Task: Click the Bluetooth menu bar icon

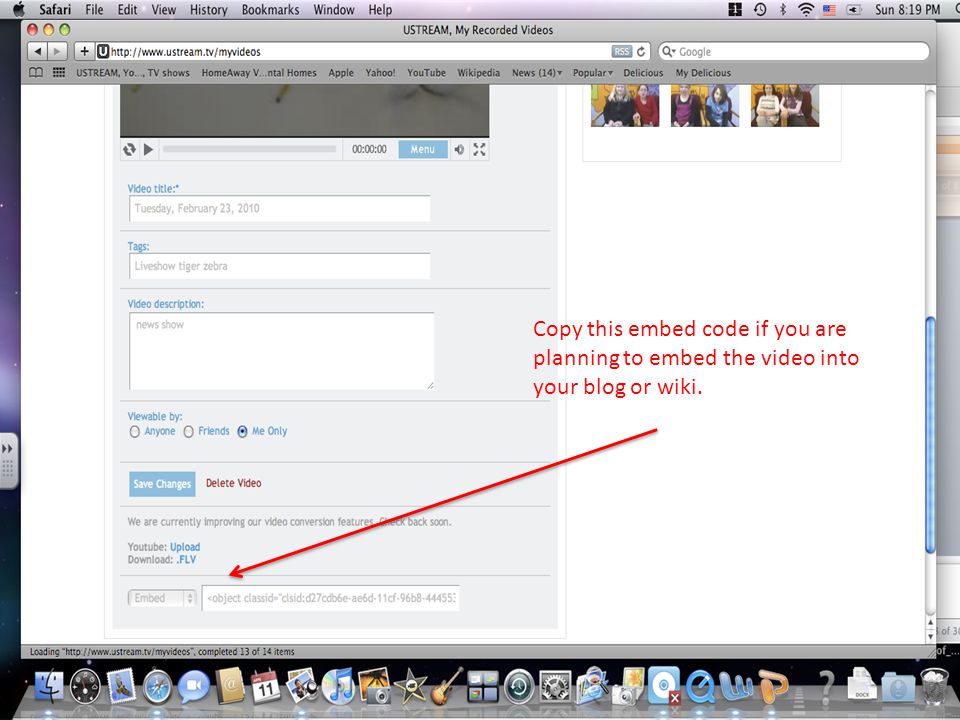Action: (782, 9)
